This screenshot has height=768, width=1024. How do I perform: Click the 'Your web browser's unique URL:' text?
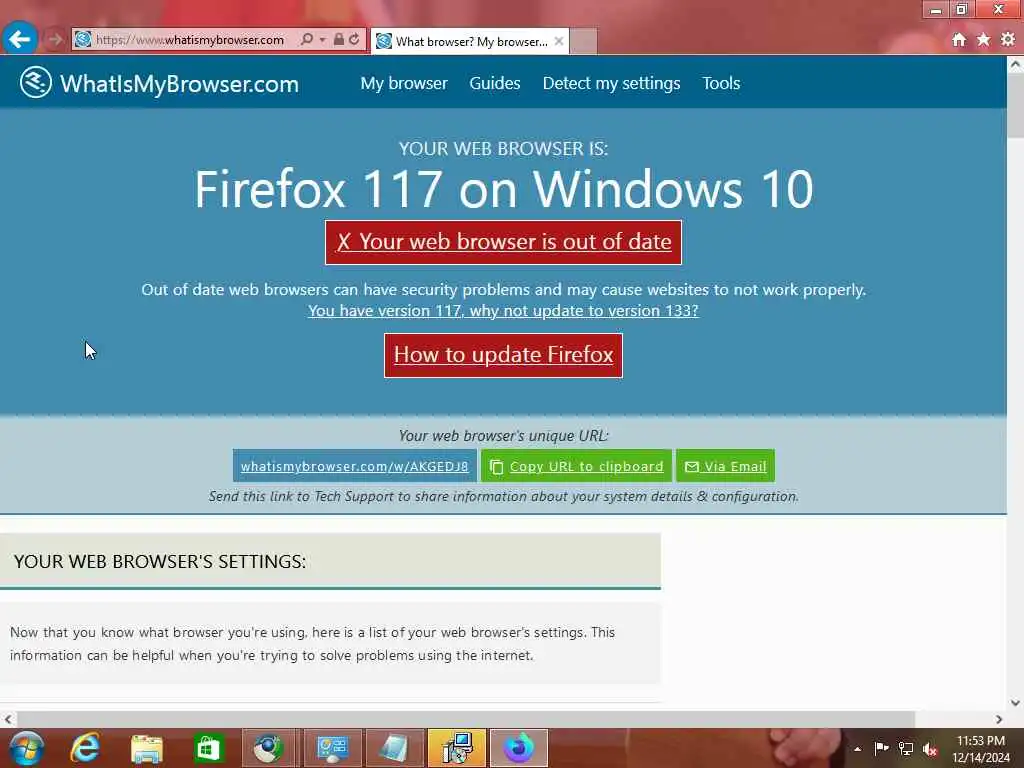pos(504,436)
